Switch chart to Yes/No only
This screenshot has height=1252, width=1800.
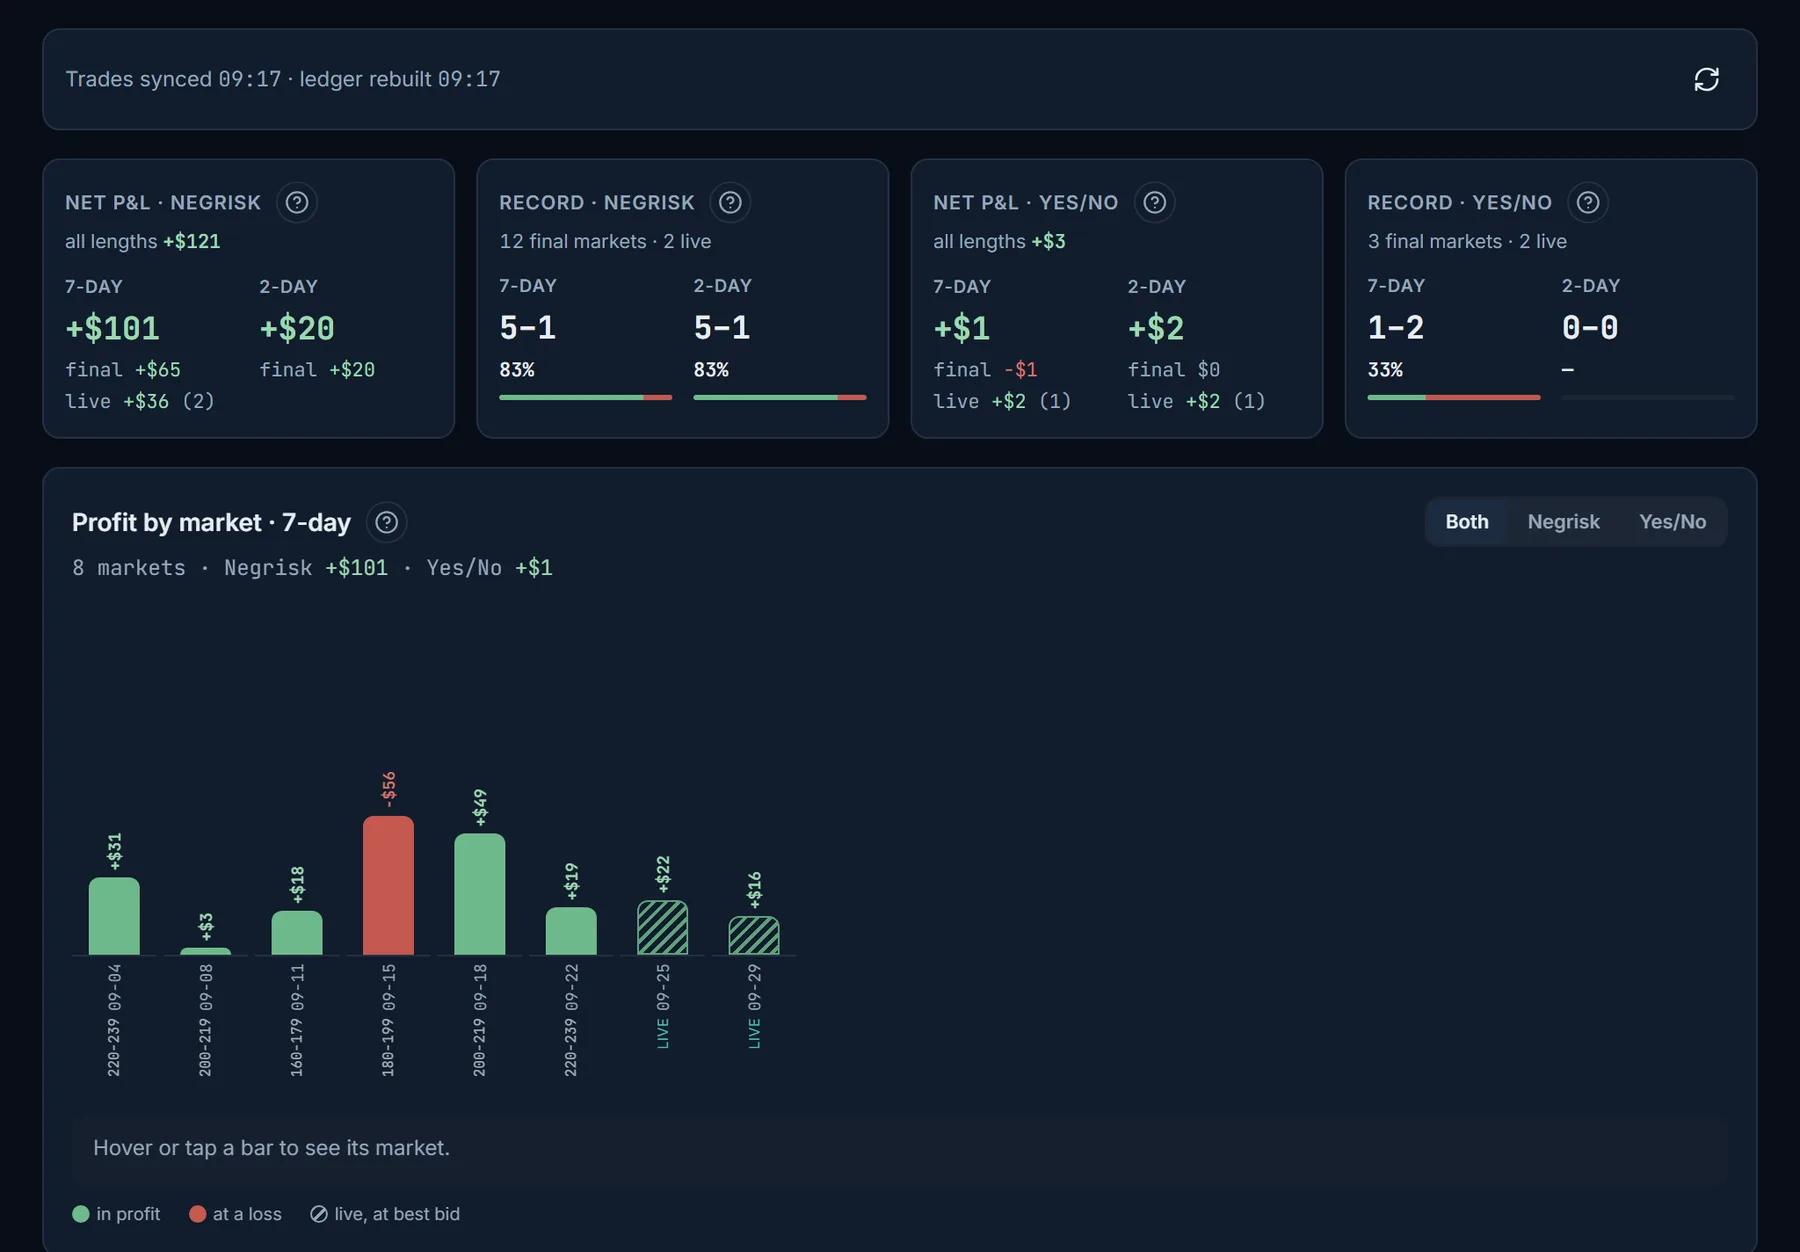click(1672, 522)
